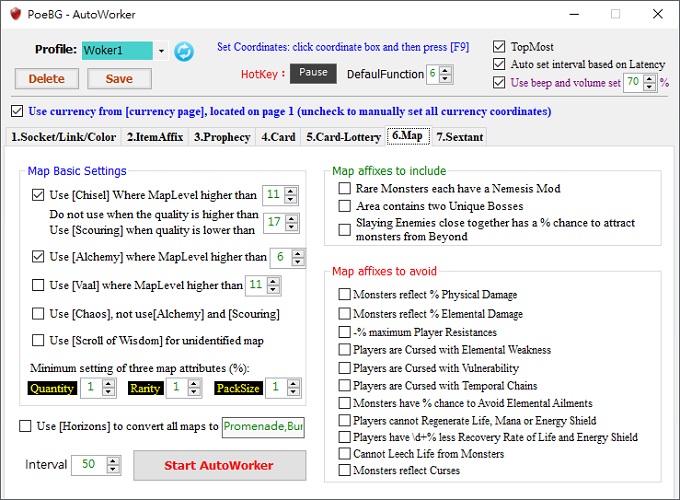
Task: Check Players have less Recovery Rate
Action: (344, 437)
